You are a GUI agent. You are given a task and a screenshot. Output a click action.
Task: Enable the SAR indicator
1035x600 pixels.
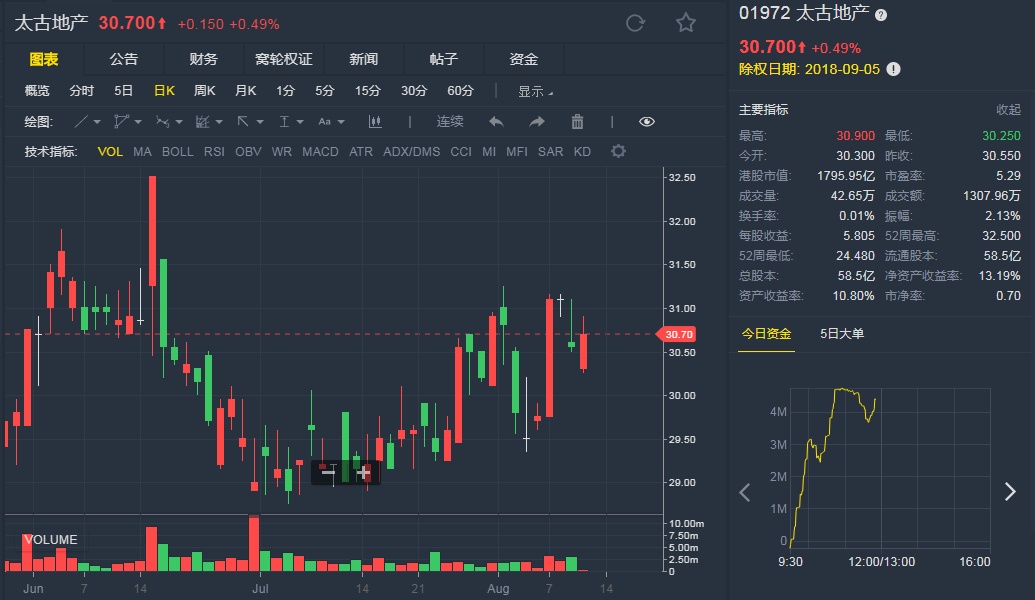(551, 152)
